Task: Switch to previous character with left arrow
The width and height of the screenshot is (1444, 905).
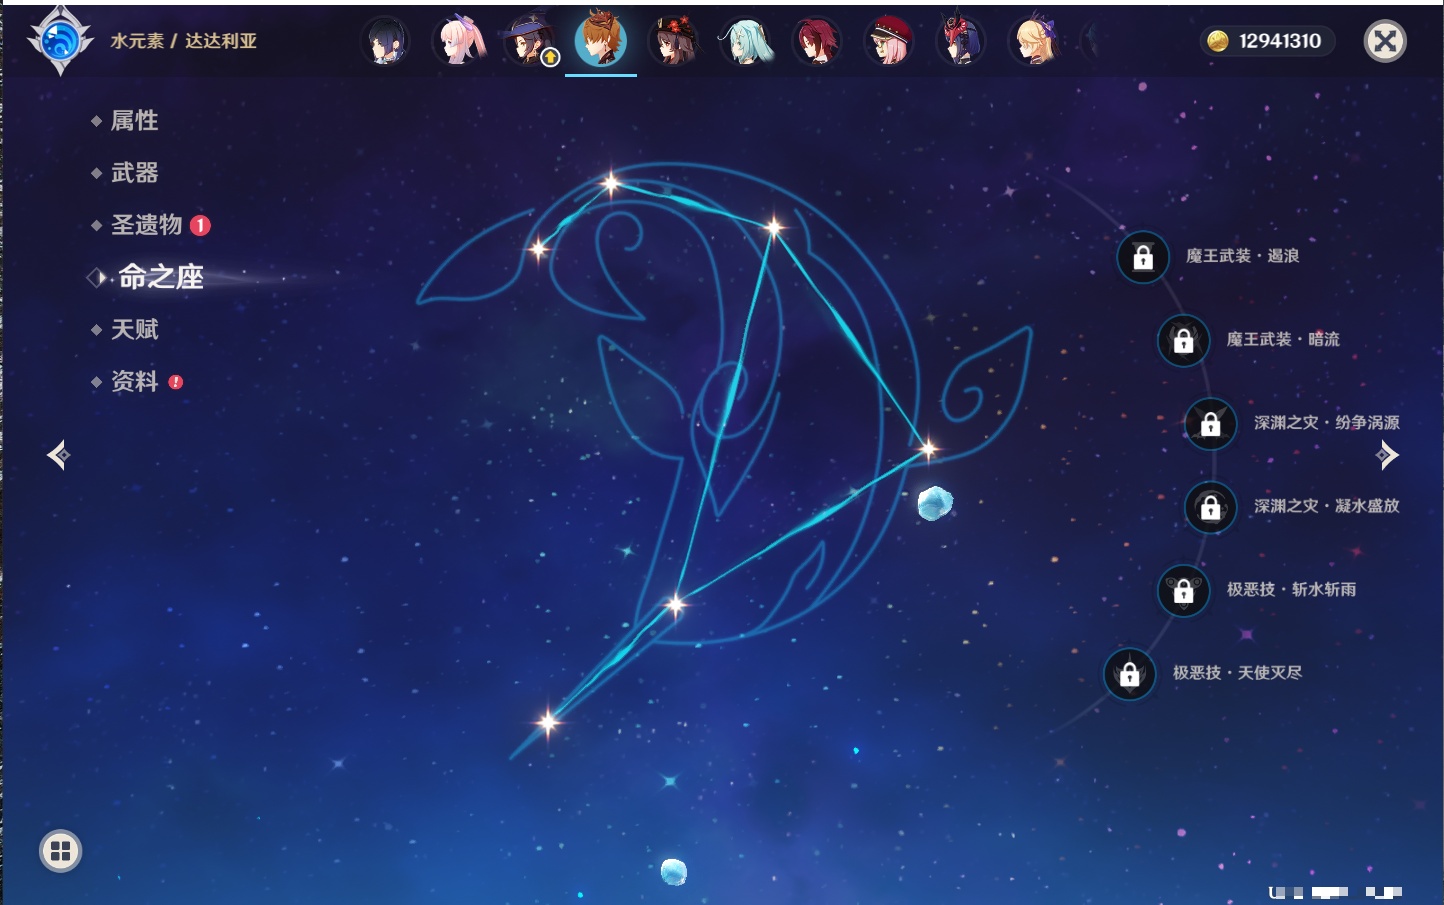Action: tap(58, 455)
